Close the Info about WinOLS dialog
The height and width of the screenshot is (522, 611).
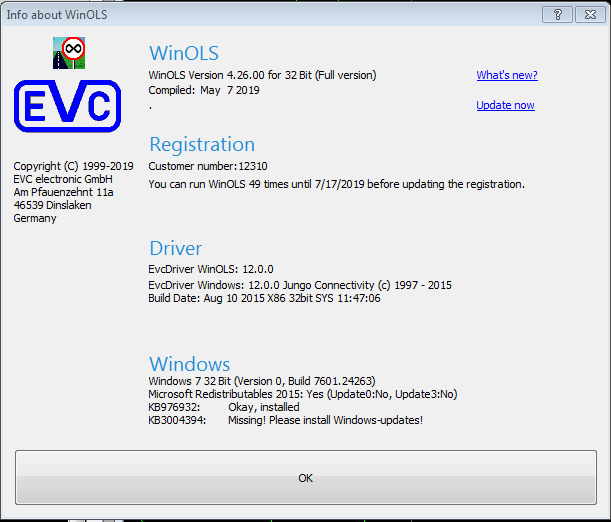(590, 14)
